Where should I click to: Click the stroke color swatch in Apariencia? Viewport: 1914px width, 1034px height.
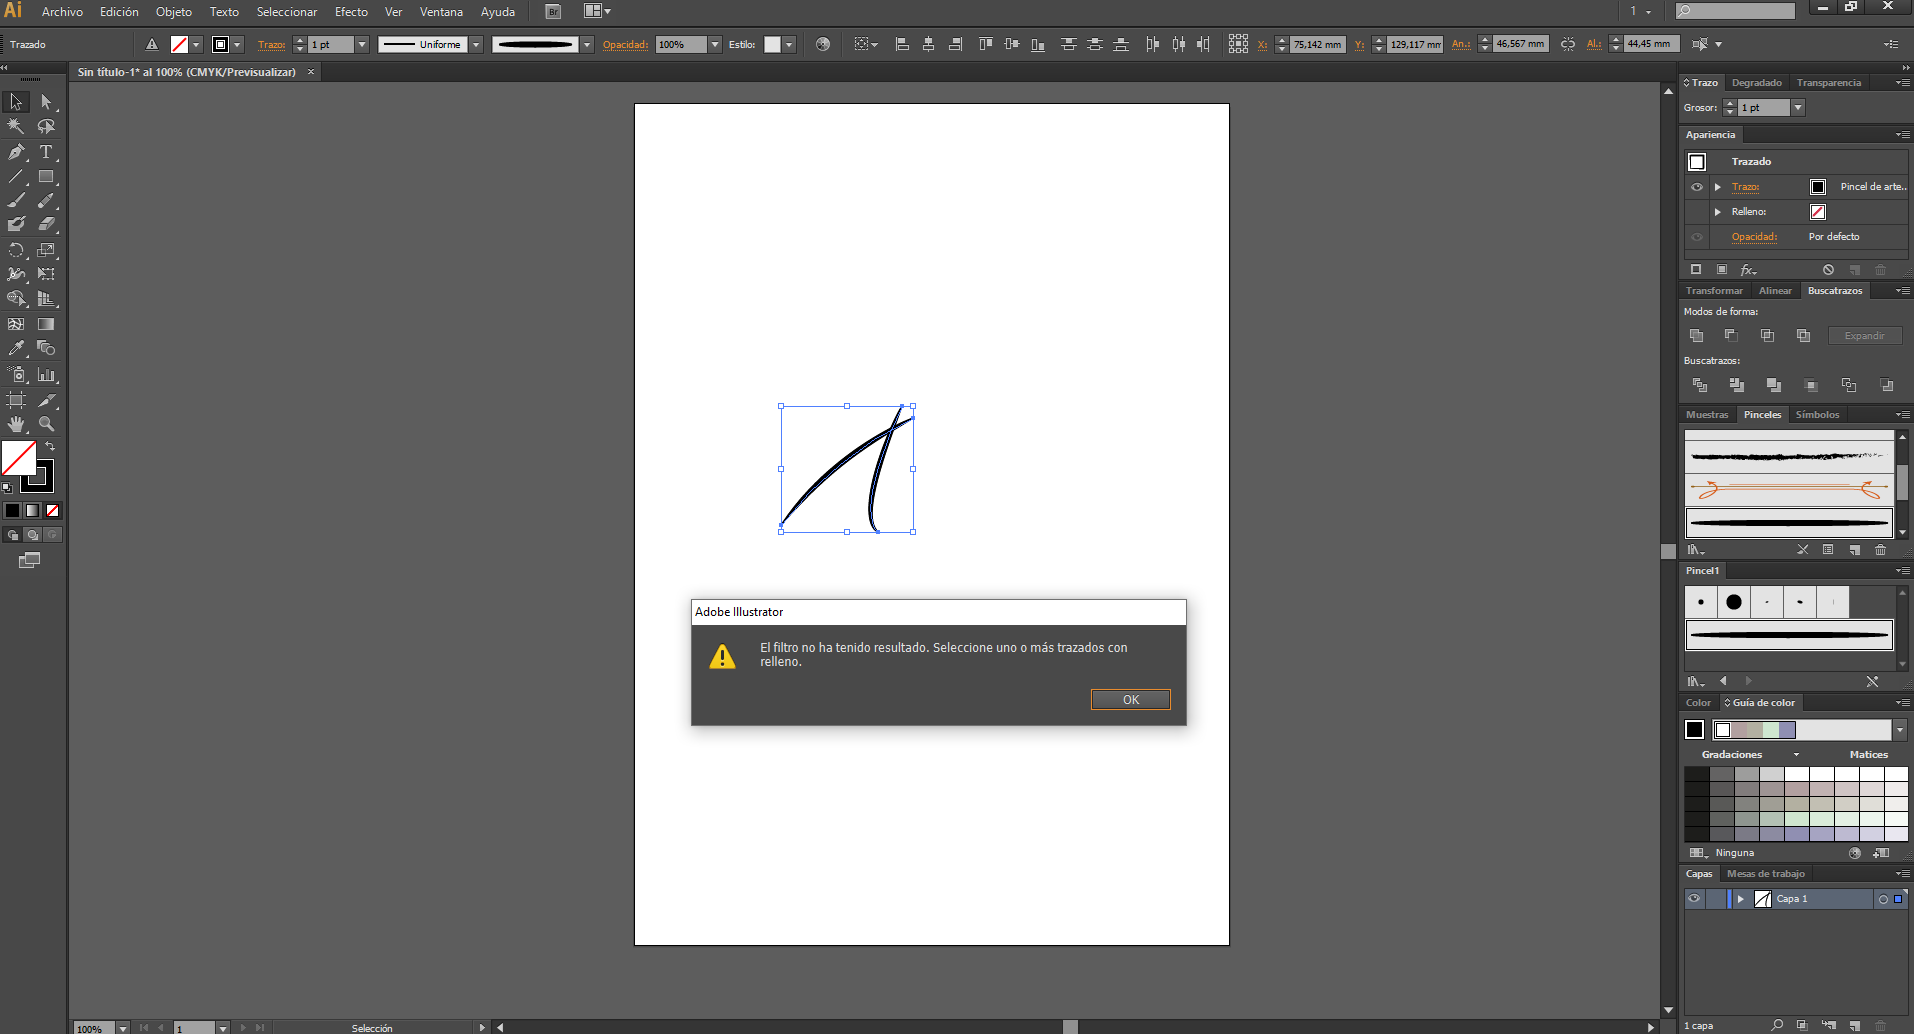click(1818, 187)
